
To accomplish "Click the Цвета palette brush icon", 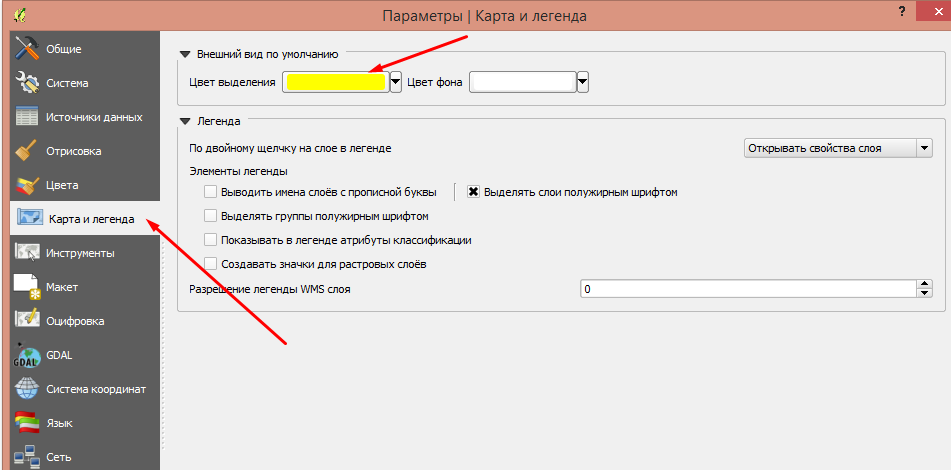I will [x=27, y=185].
